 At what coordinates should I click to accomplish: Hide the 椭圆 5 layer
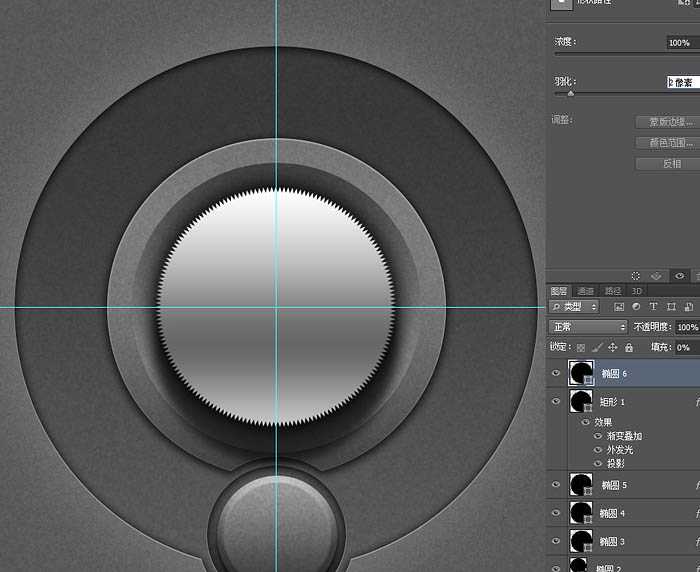(x=556, y=484)
